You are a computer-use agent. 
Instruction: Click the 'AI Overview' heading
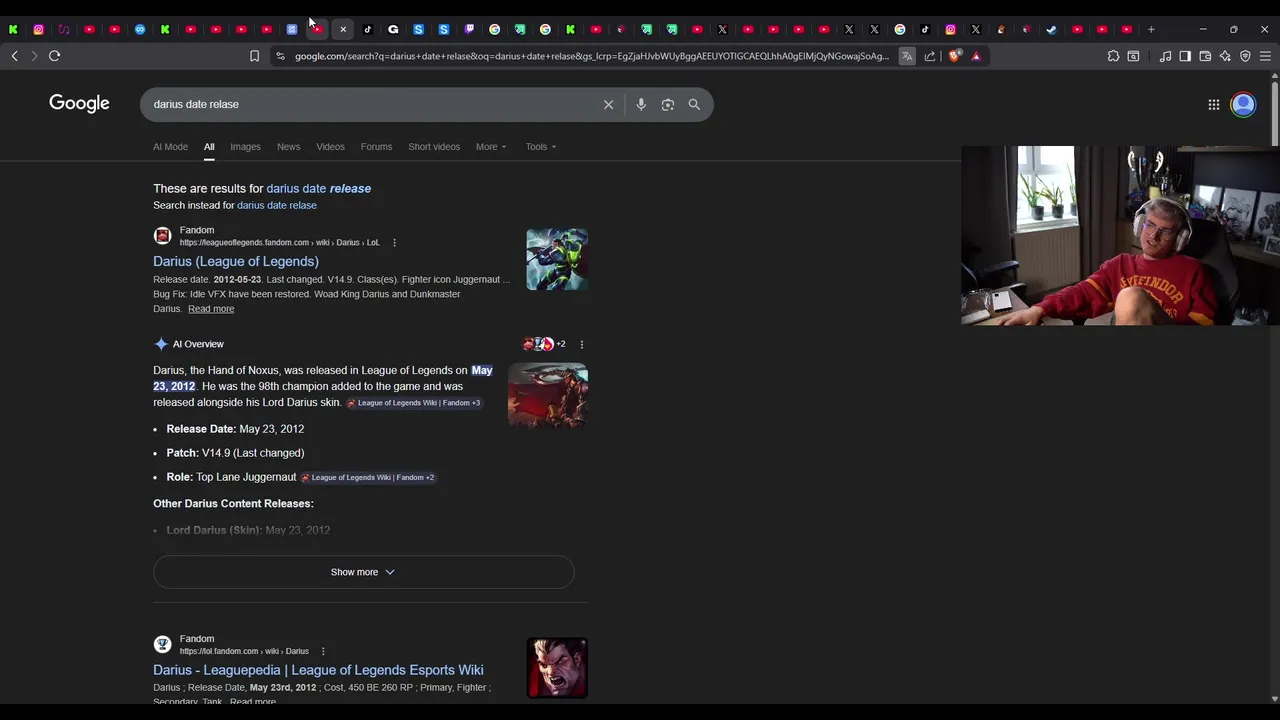[x=198, y=344]
